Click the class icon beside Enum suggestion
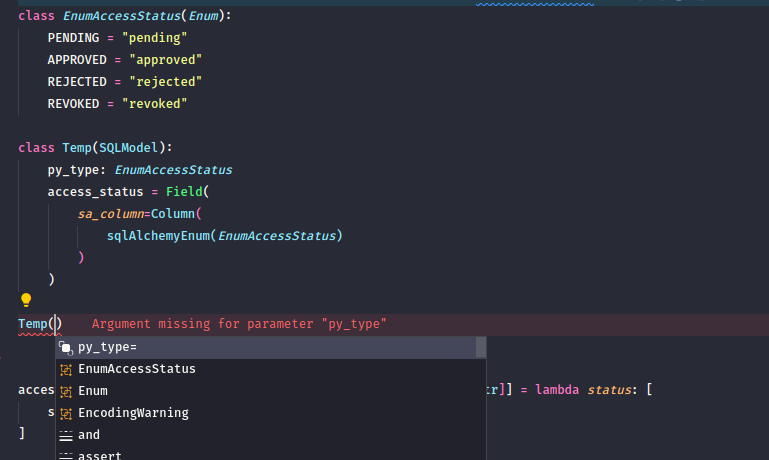Screen dimensions: 769x460 click(x=66, y=391)
